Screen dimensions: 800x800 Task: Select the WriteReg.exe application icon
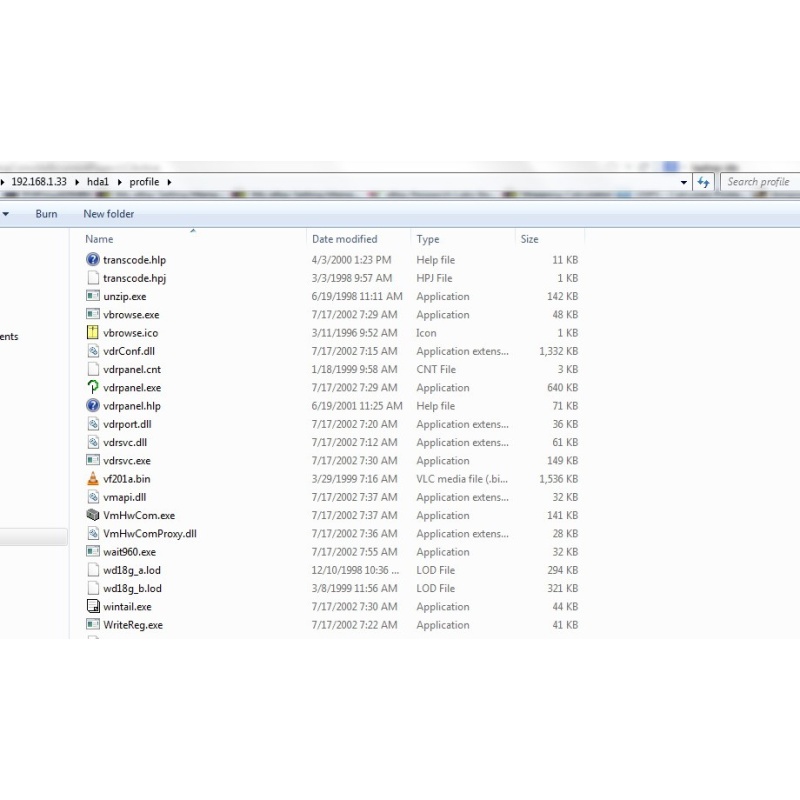coord(93,625)
